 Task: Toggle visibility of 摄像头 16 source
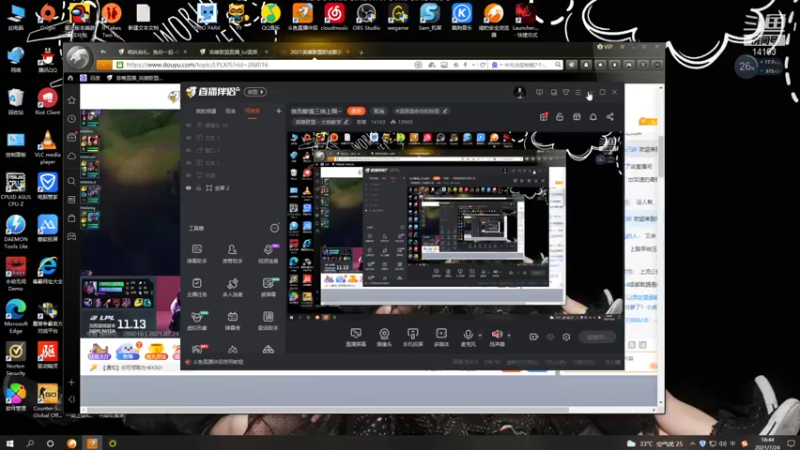188,125
